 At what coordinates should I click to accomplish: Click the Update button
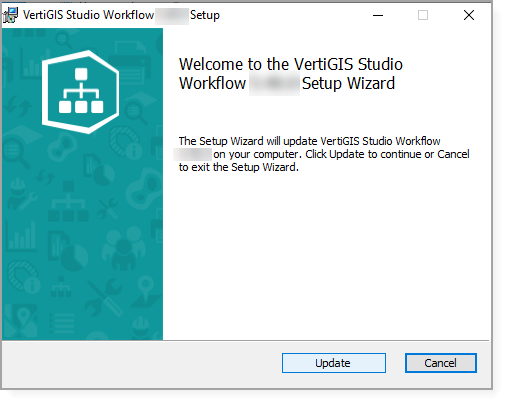(x=334, y=363)
